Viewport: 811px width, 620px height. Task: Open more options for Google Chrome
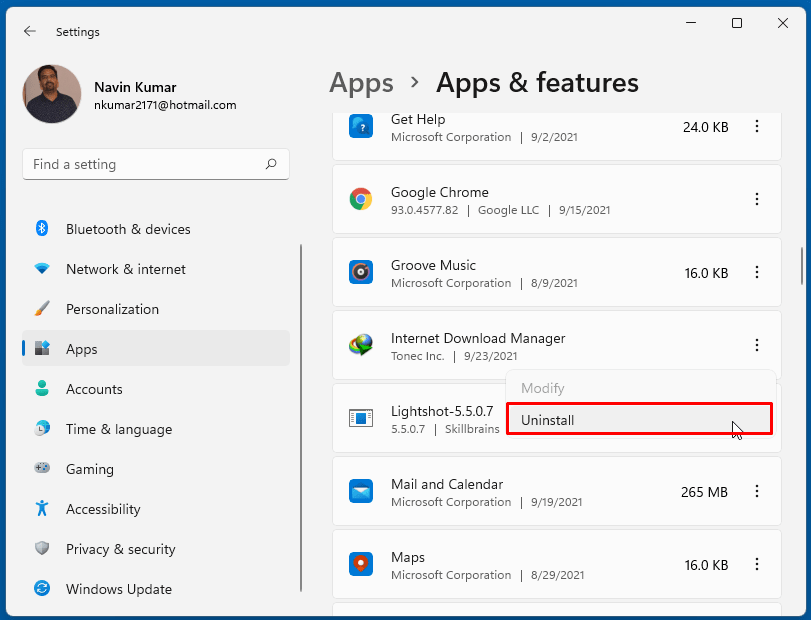pyautogui.click(x=757, y=200)
